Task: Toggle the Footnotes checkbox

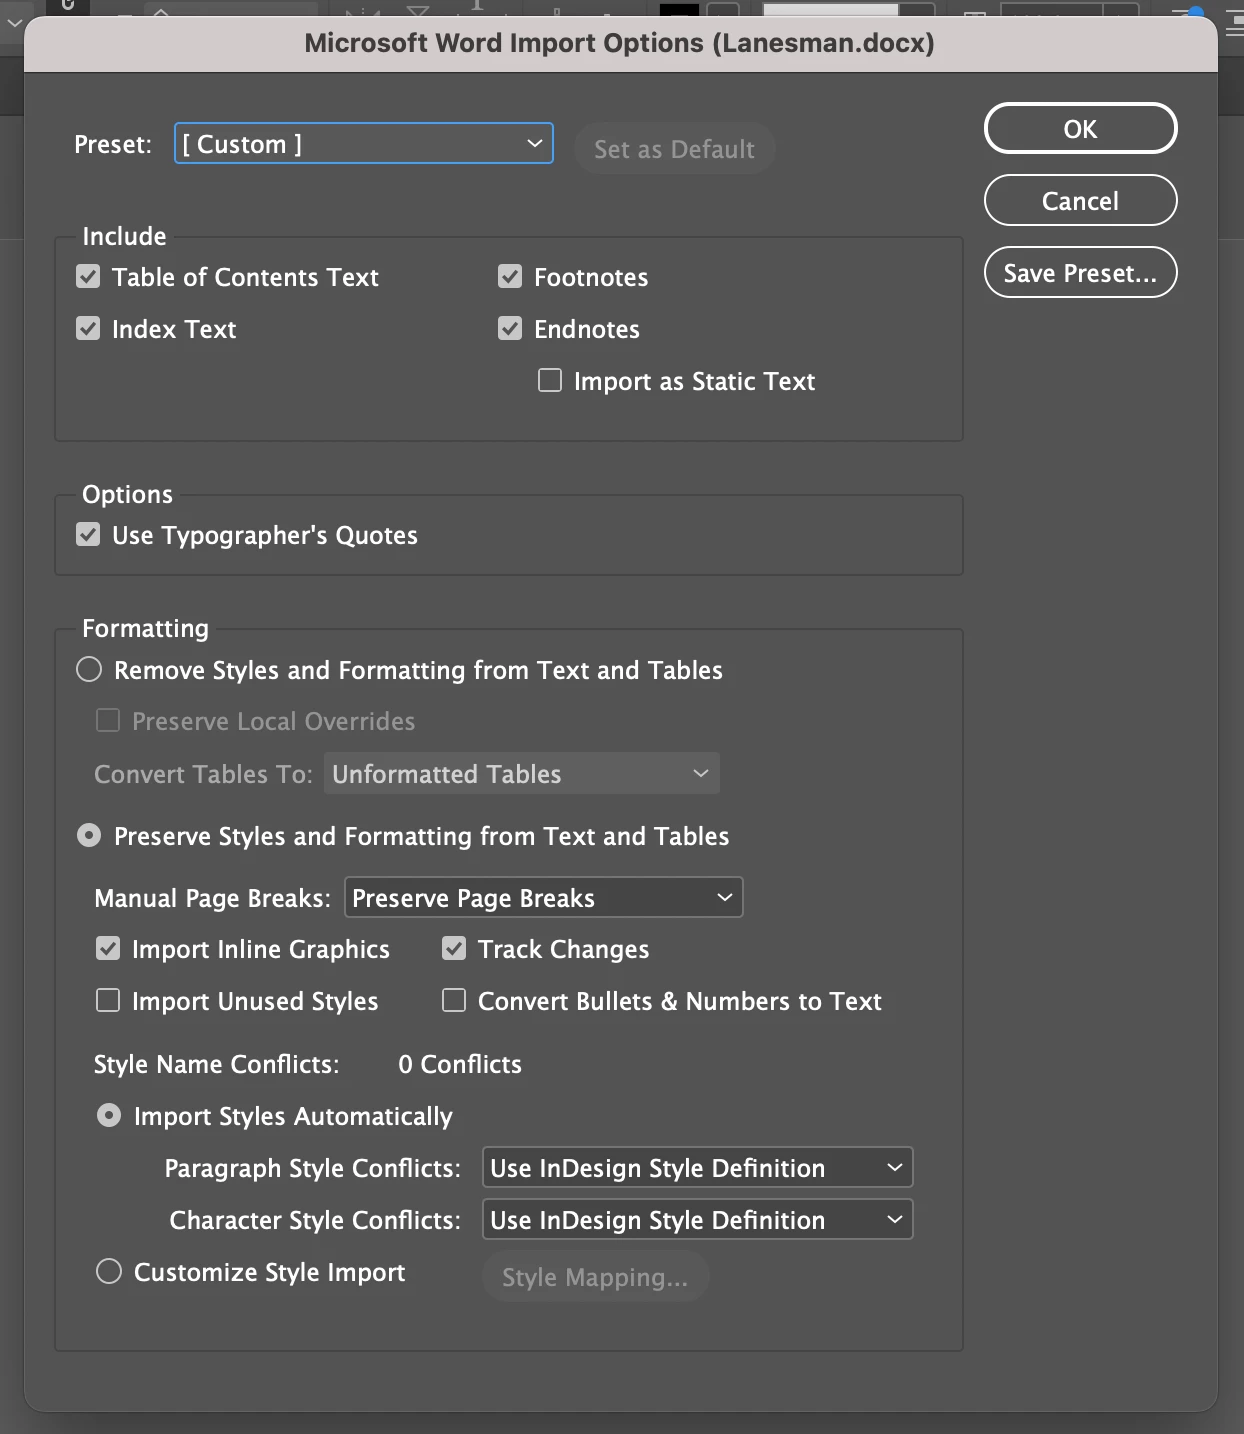Action: point(511,277)
